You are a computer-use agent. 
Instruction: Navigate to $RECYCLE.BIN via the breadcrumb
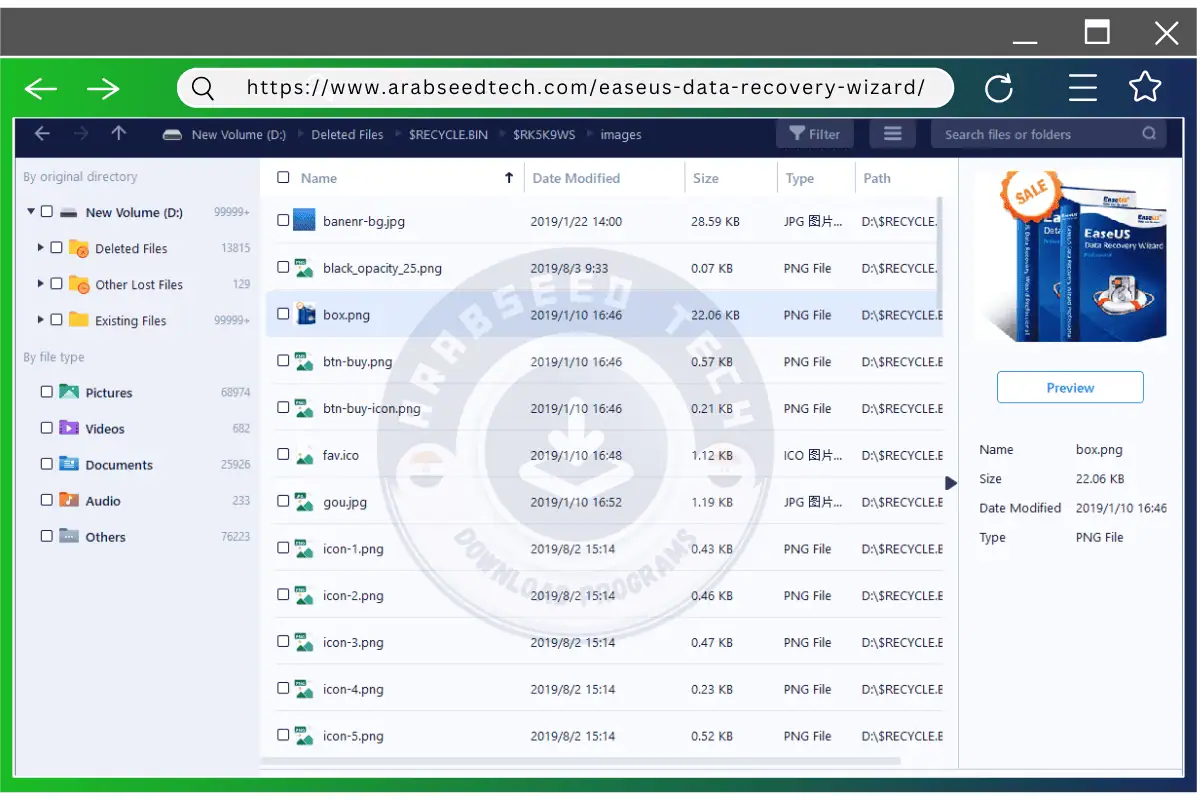pyautogui.click(x=450, y=133)
